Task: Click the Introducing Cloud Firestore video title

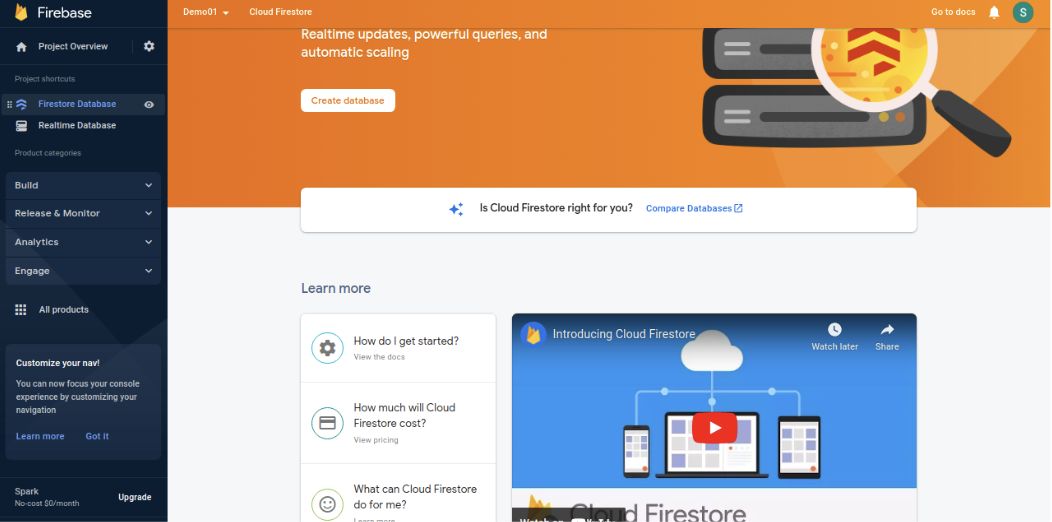Action: coord(623,334)
